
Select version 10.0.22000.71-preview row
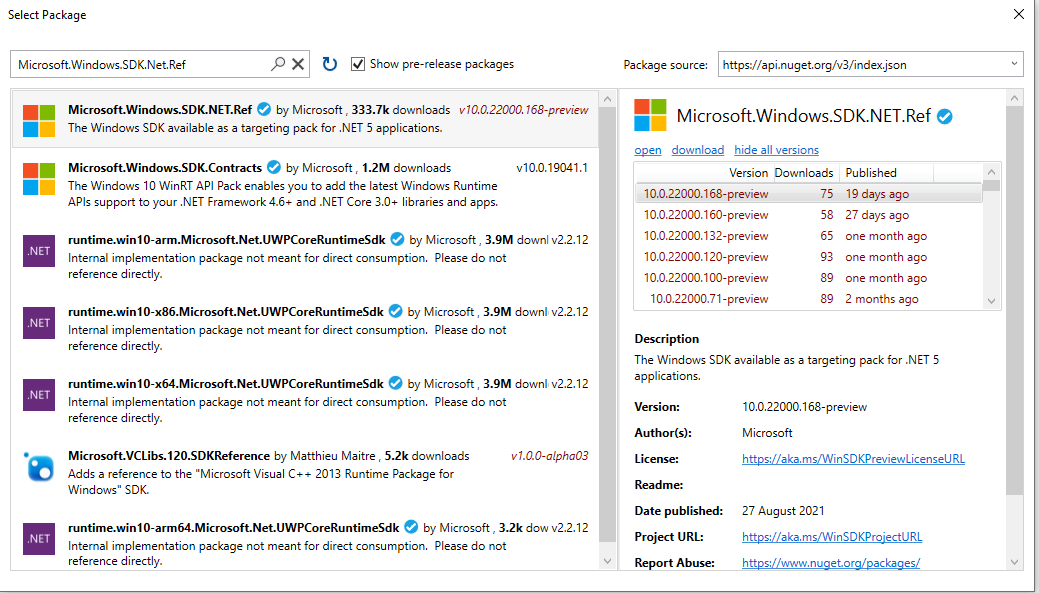point(808,299)
